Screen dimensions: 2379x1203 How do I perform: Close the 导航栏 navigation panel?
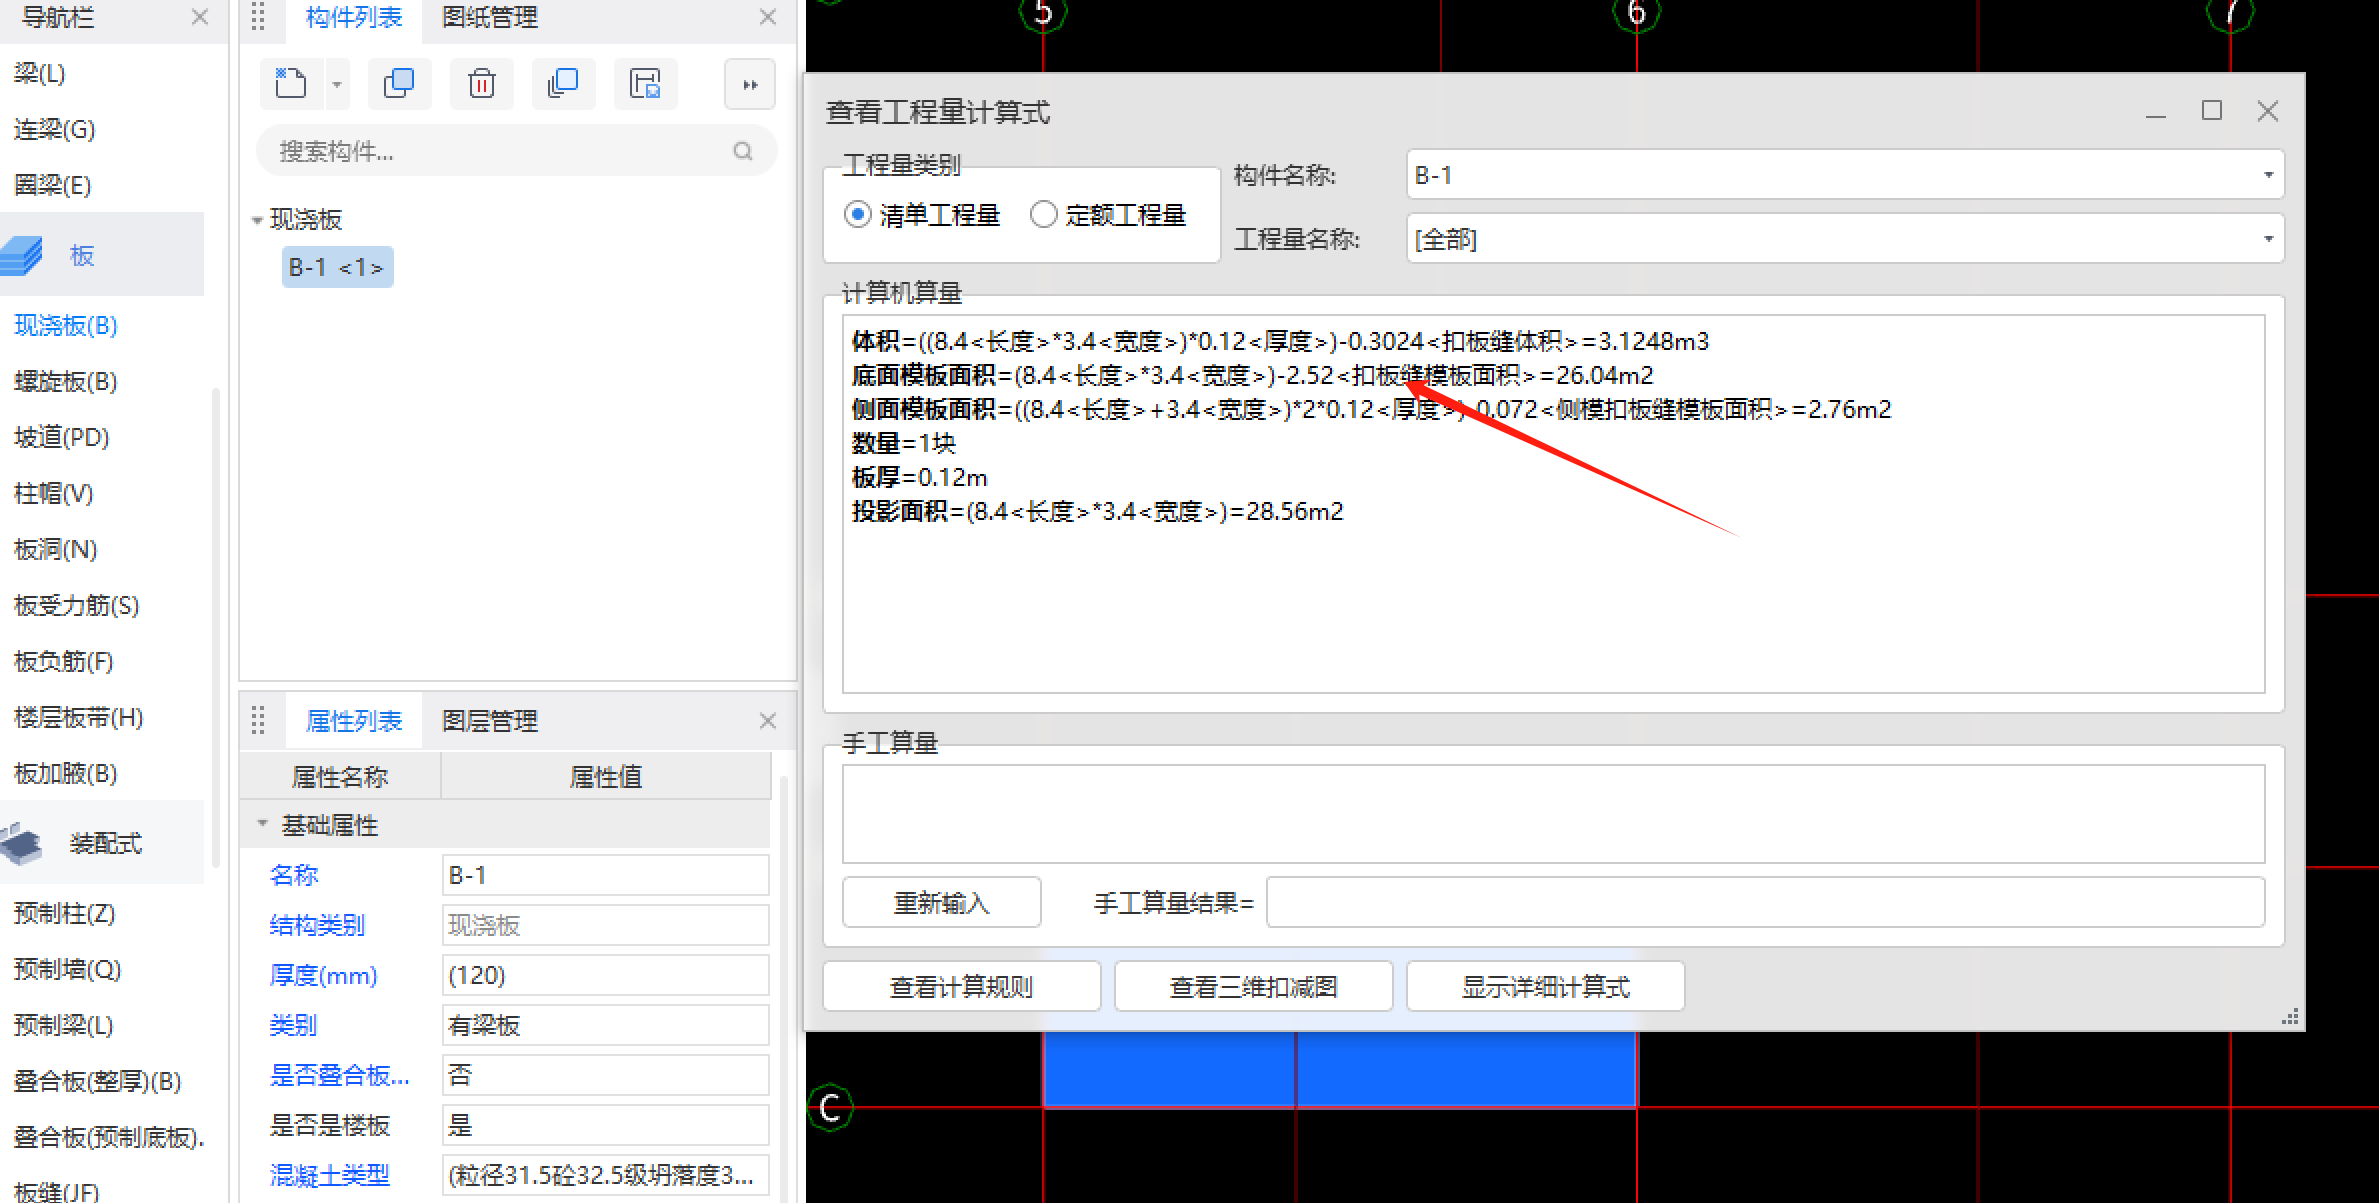tap(200, 17)
